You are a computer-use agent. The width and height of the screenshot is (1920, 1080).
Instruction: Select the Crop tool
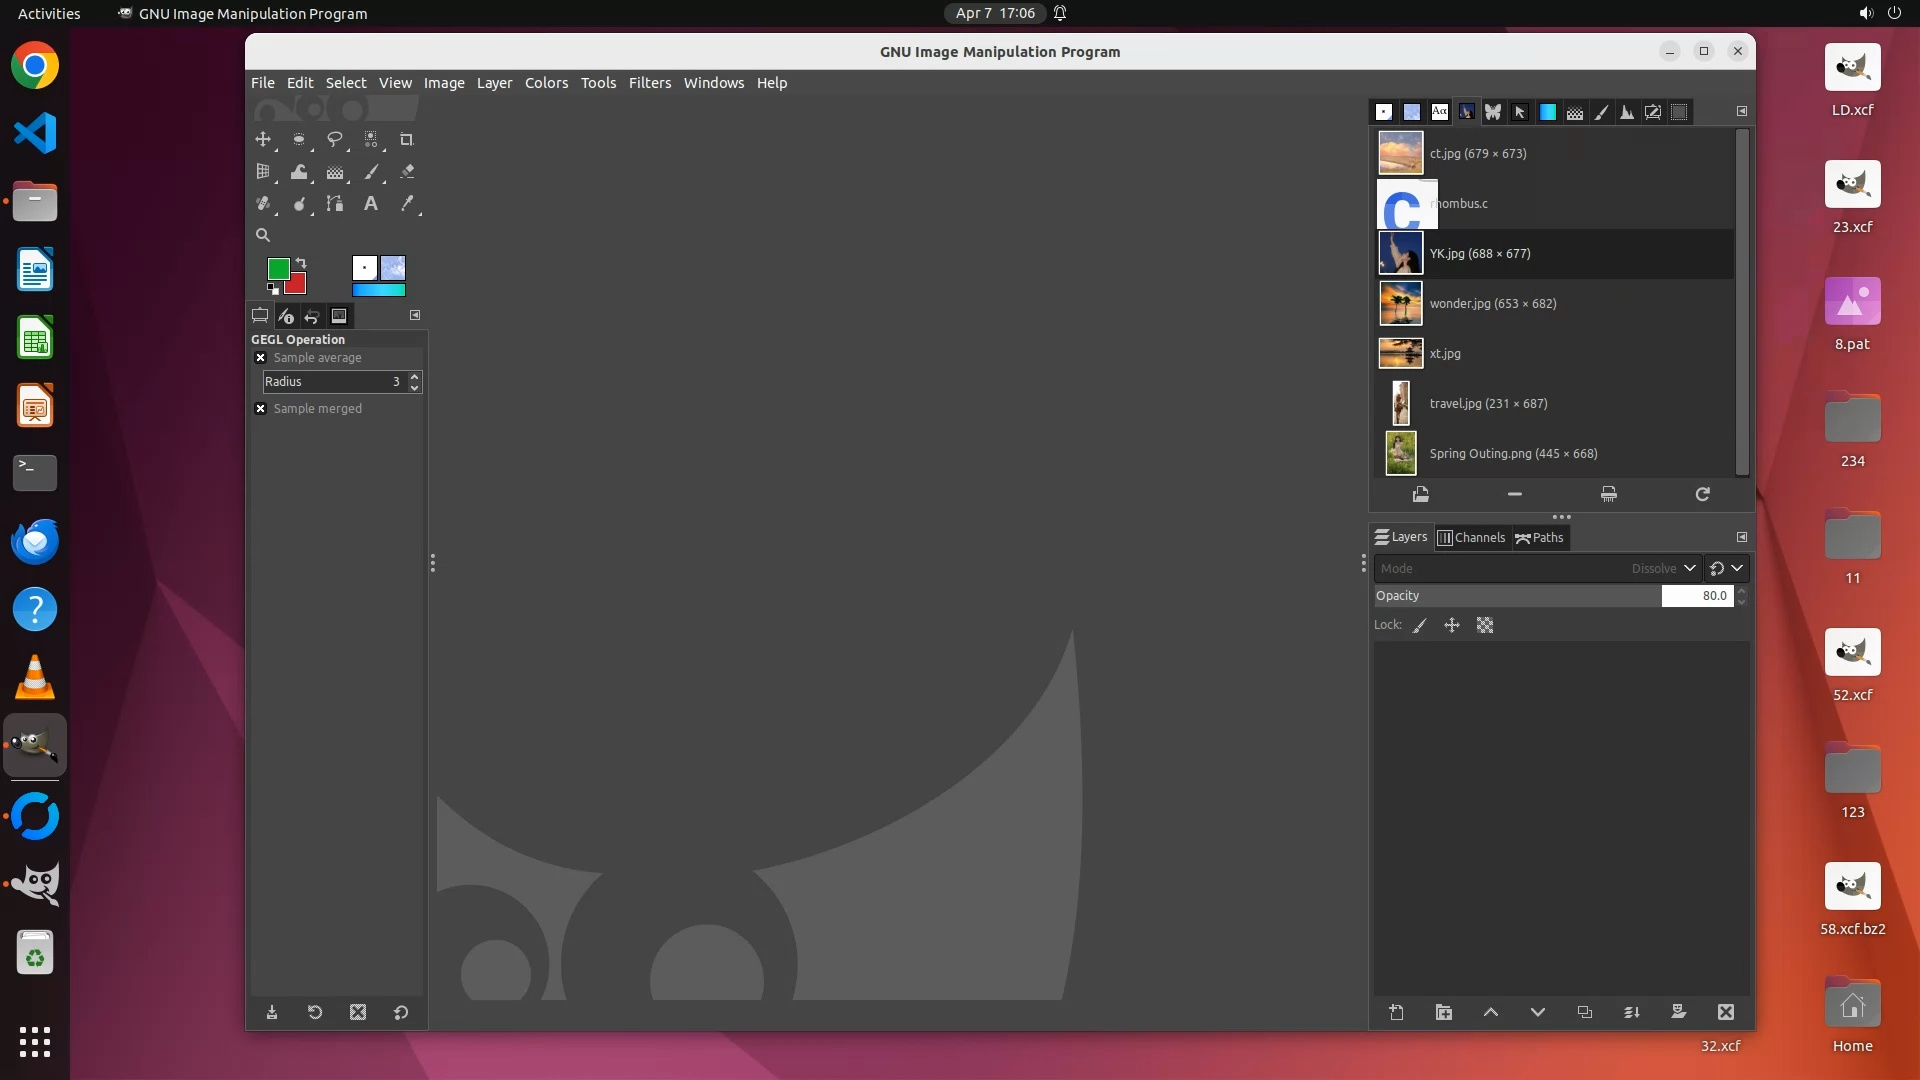click(406, 140)
